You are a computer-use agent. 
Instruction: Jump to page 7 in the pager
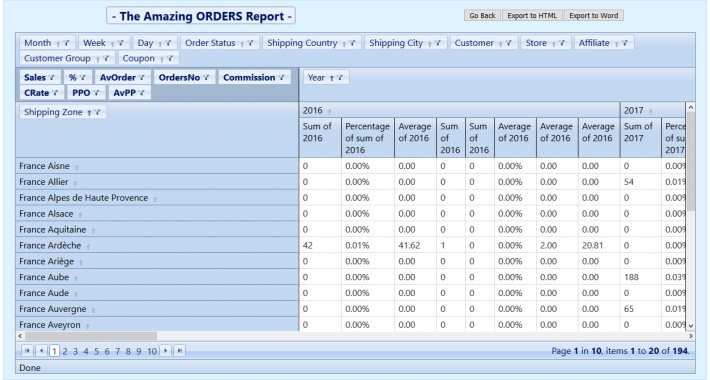pos(117,351)
